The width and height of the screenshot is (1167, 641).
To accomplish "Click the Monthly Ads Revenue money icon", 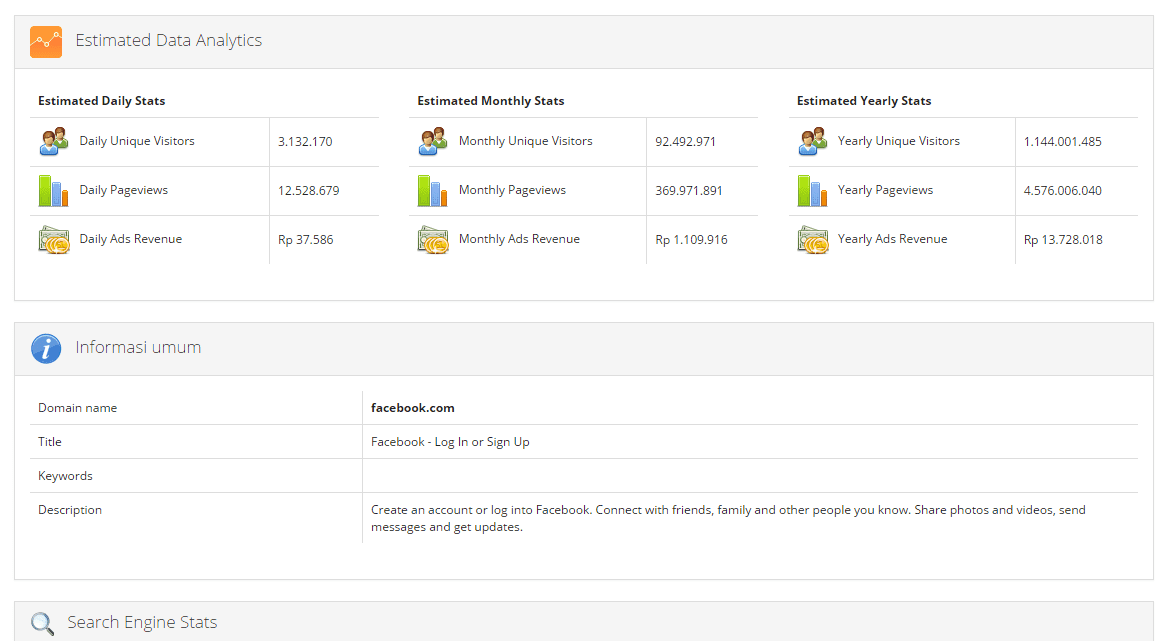I will 433,240.
